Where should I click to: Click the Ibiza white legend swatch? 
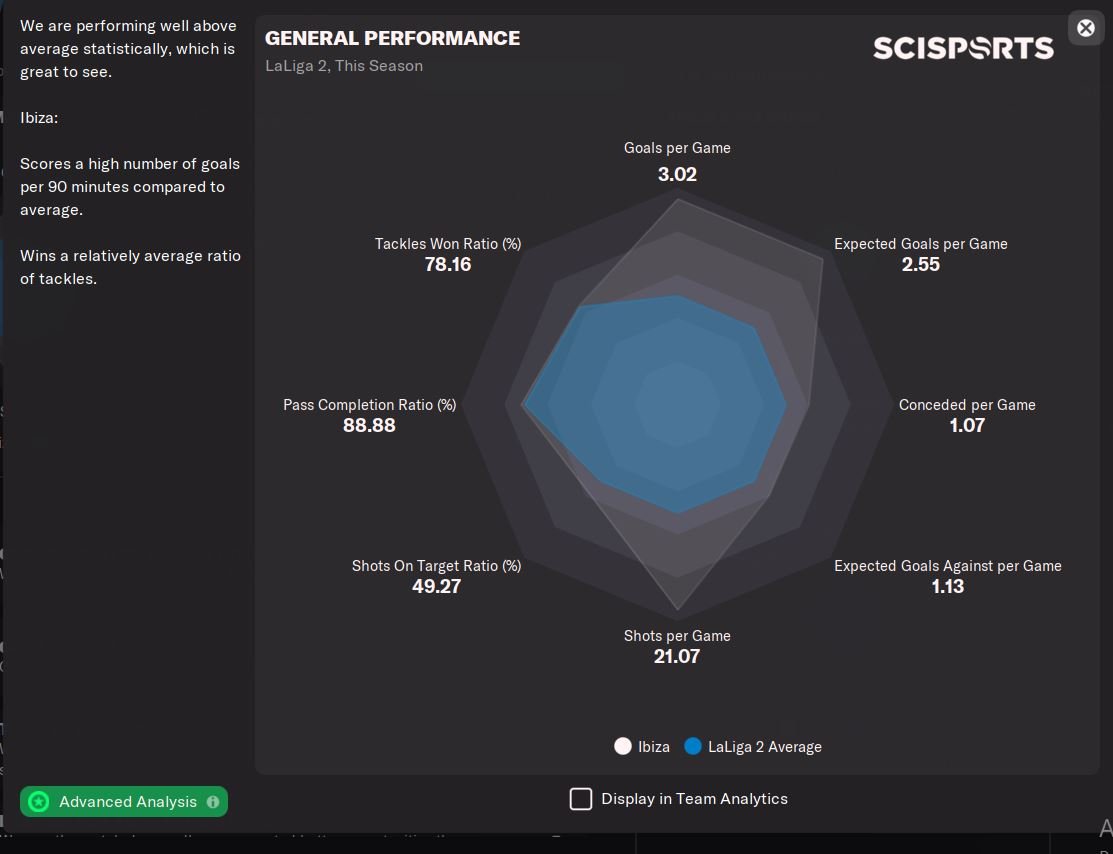pyautogui.click(x=623, y=746)
